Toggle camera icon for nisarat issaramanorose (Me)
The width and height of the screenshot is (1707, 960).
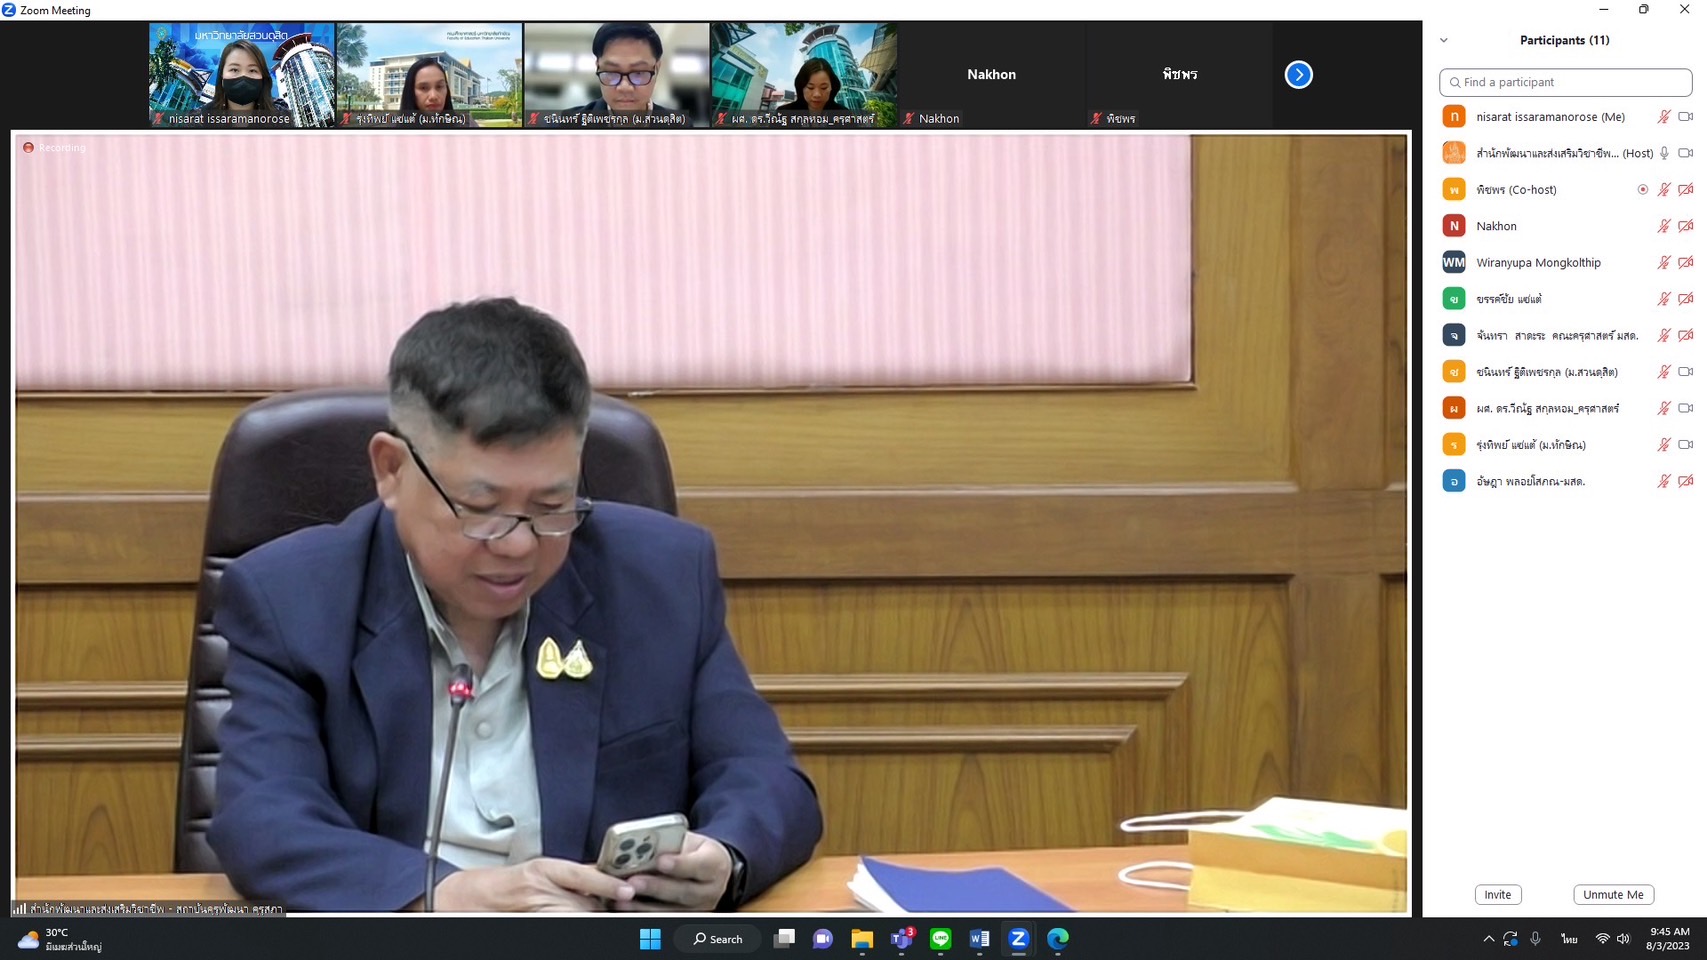(1685, 117)
